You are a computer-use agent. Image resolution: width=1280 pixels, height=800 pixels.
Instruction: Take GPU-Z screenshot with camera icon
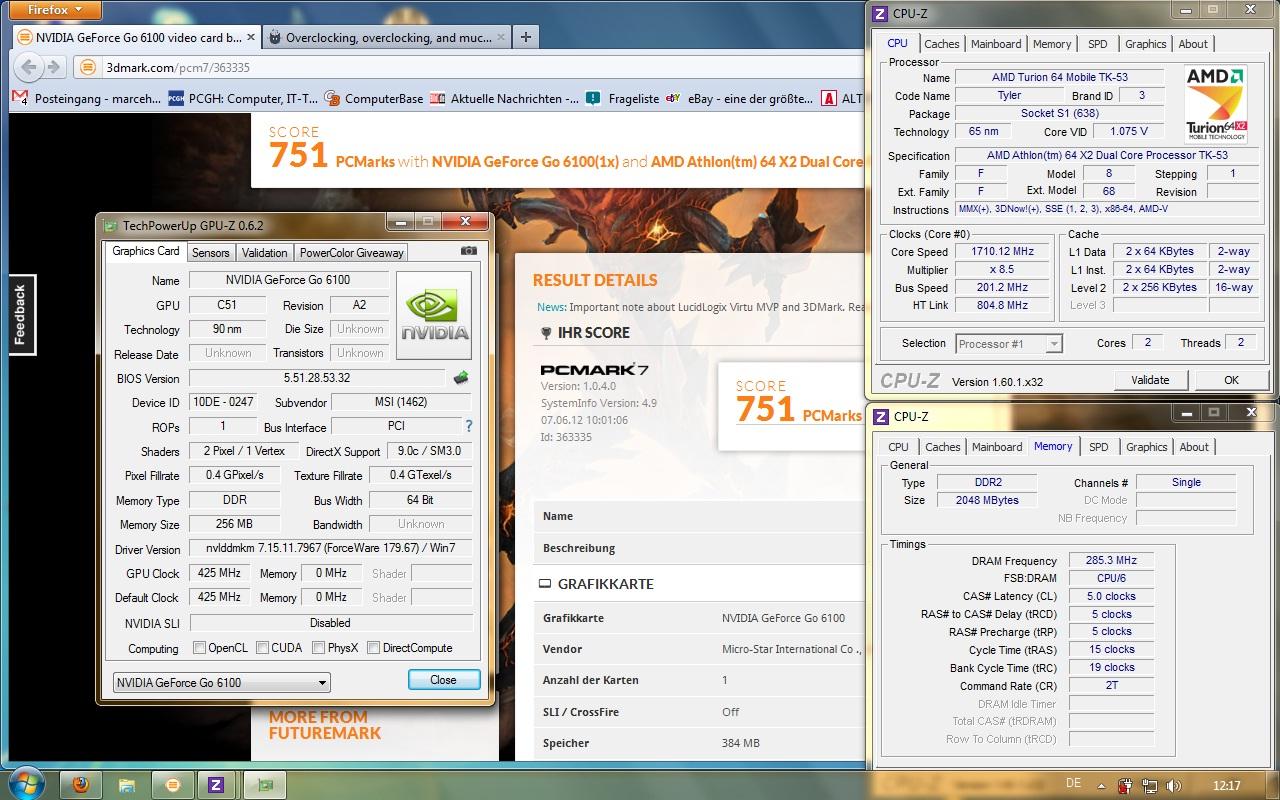(x=468, y=252)
